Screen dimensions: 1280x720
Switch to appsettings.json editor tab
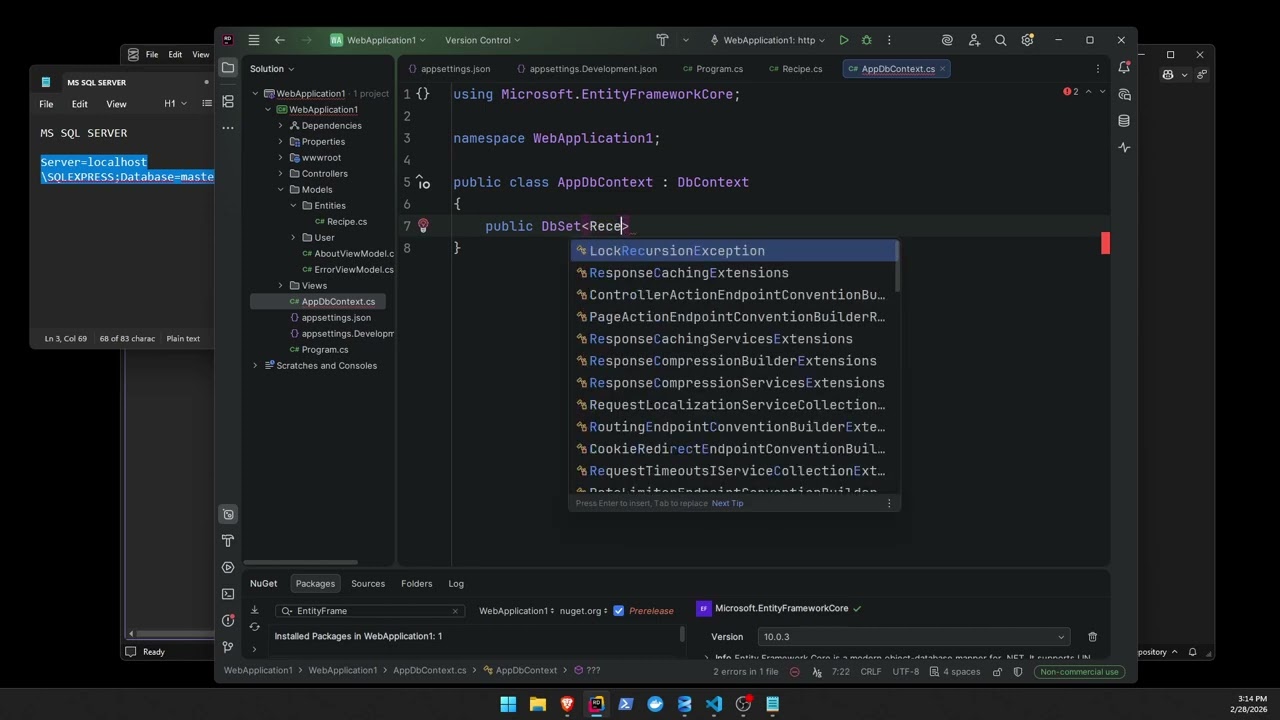[449, 69]
